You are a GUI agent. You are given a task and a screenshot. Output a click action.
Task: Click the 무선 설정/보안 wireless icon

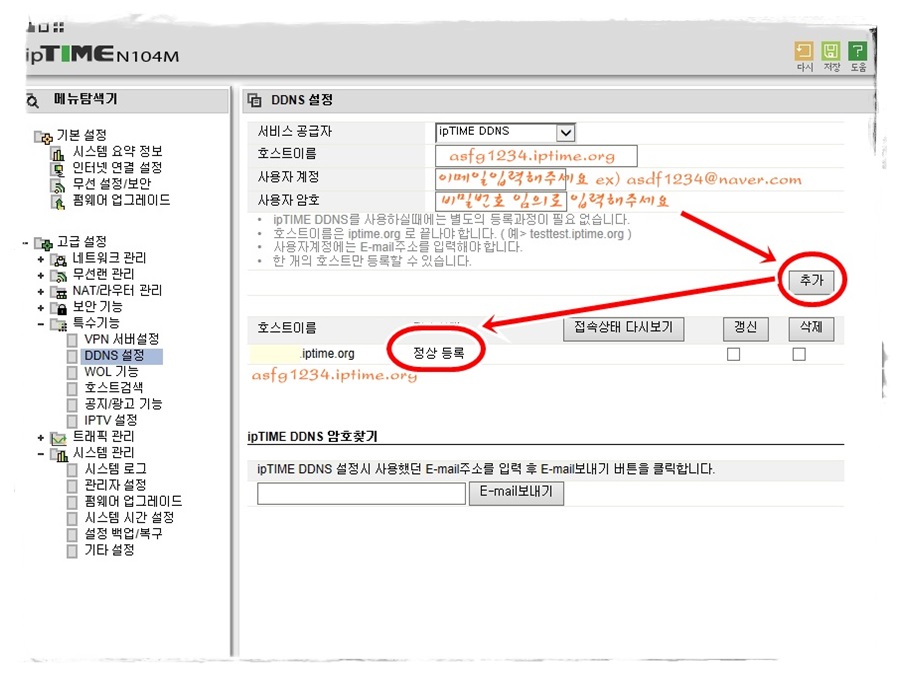58,185
